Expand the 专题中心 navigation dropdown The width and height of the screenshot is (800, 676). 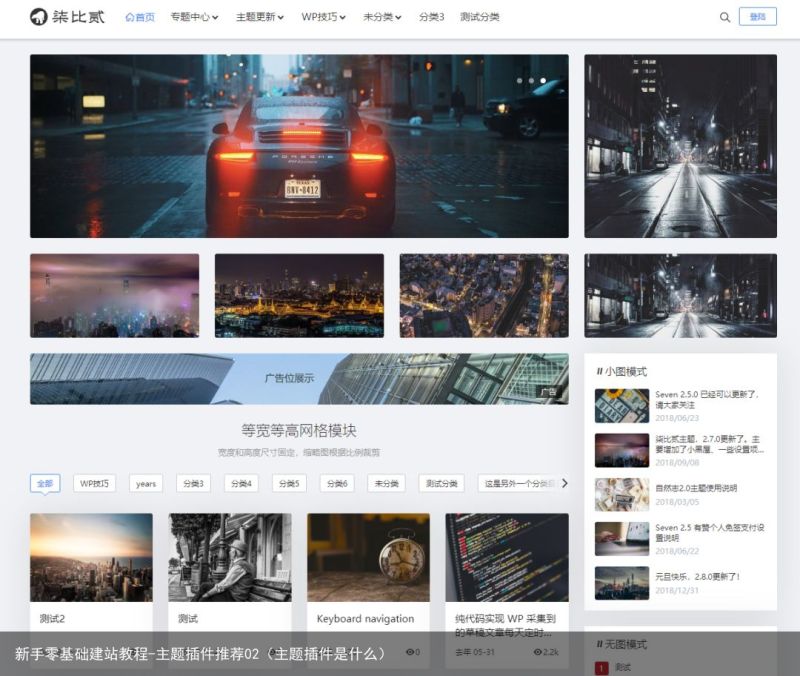(194, 17)
